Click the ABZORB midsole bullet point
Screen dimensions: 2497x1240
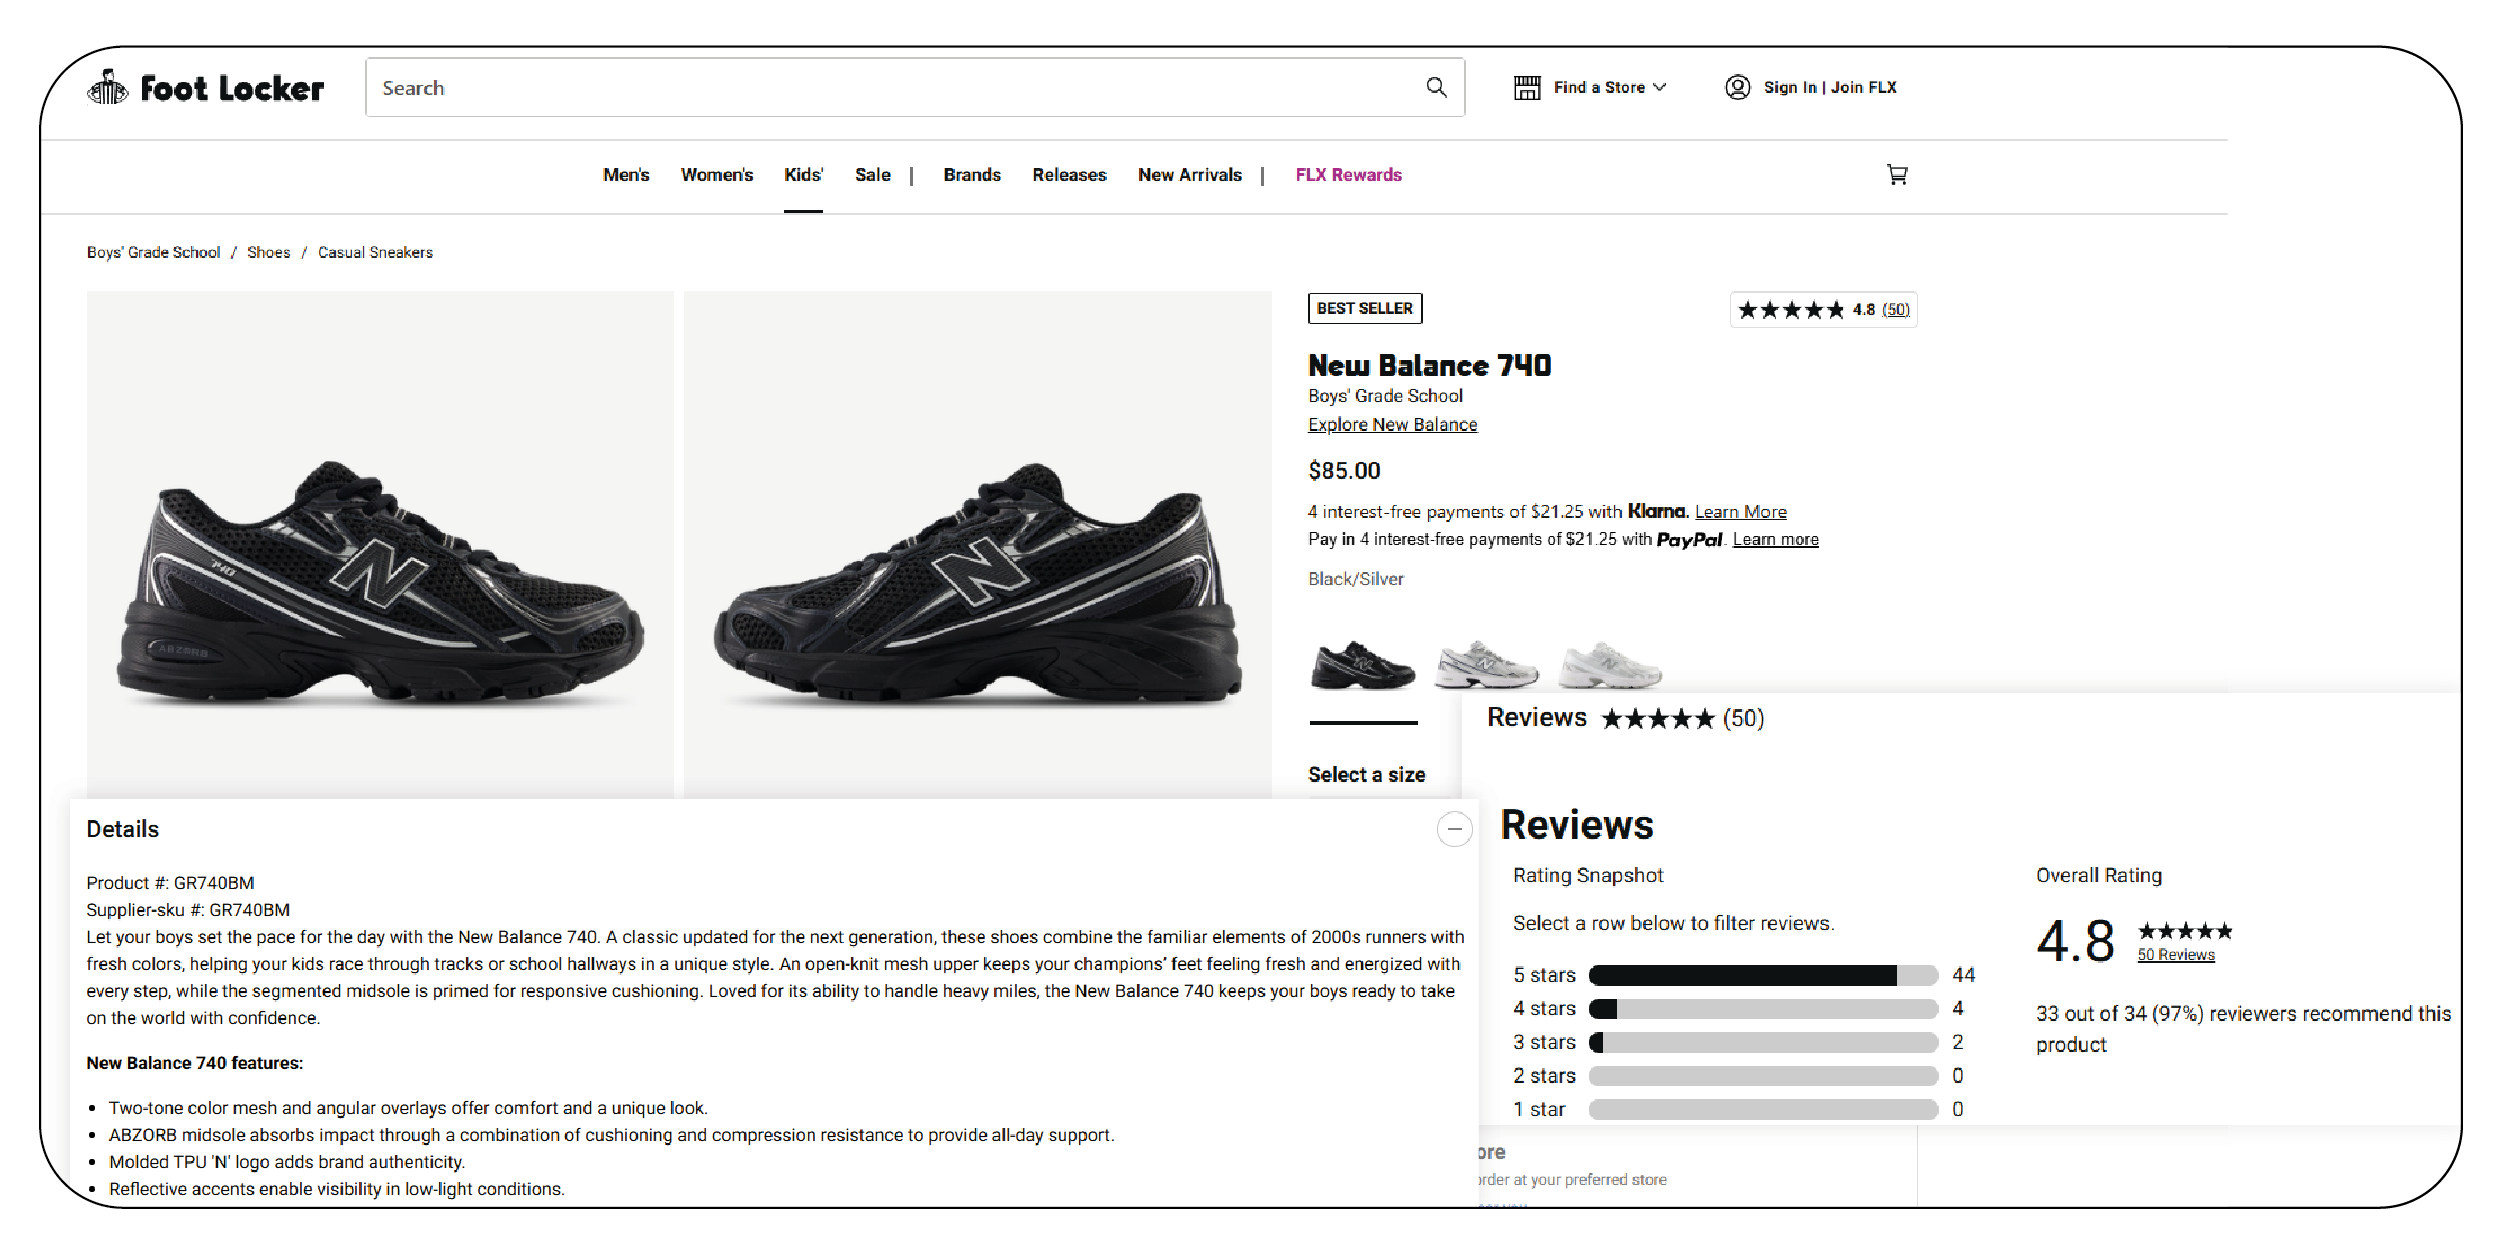pyautogui.click(x=611, y=1136)
